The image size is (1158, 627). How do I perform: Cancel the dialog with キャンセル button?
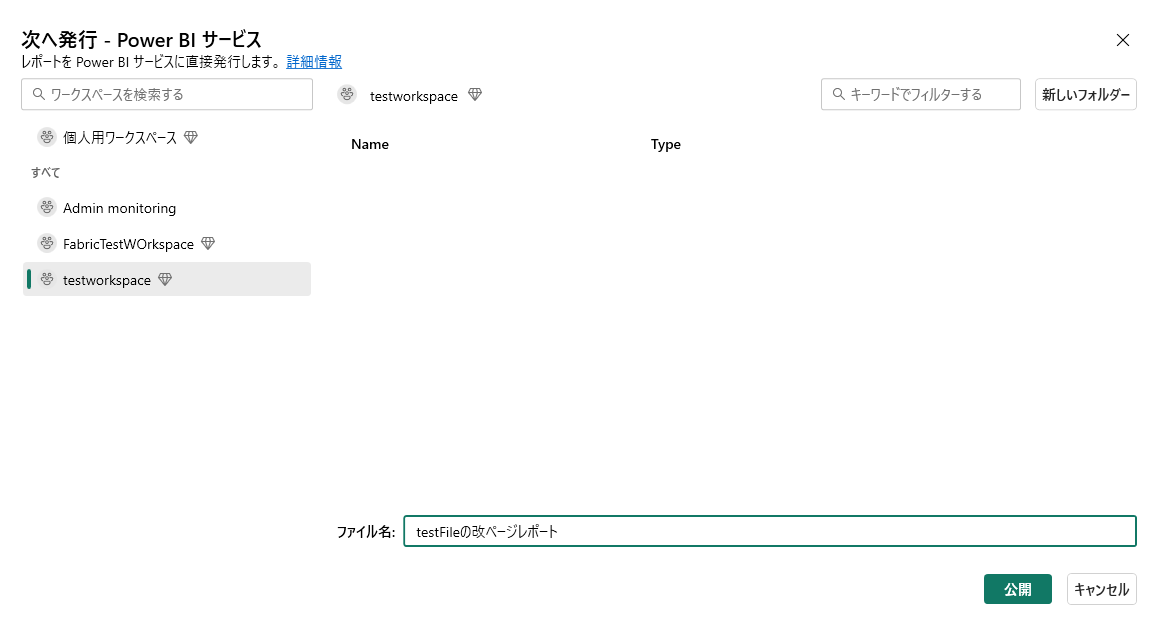click(1101, 589)
